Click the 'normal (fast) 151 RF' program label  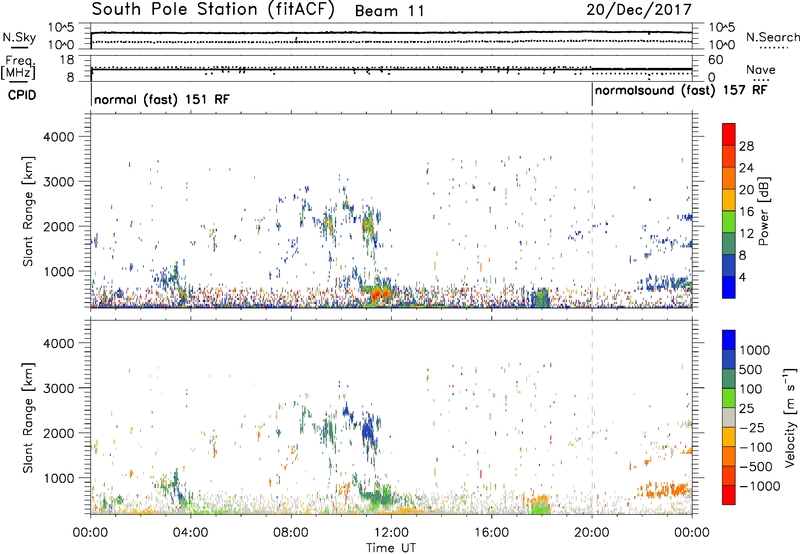pos(162,99)
